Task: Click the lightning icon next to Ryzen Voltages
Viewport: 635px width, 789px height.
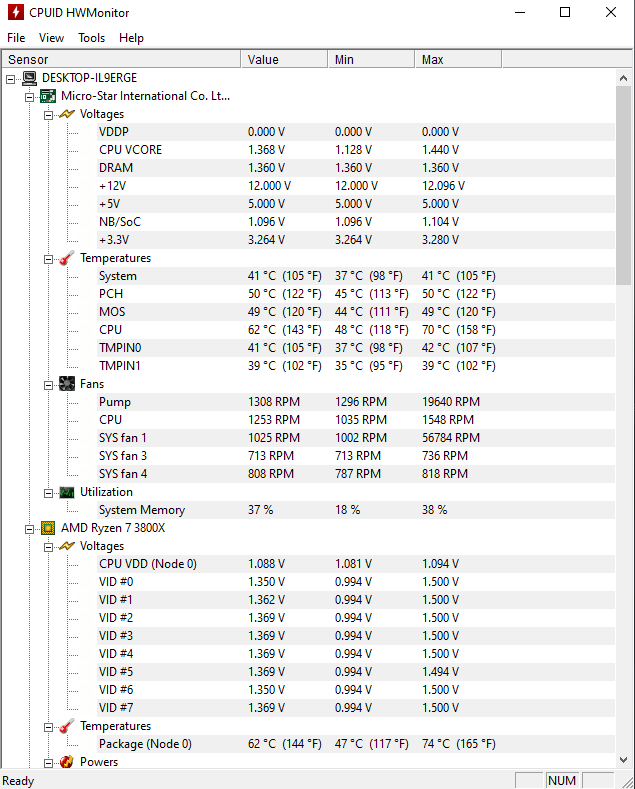Action: pyautogui.click(x=67, y=546)
